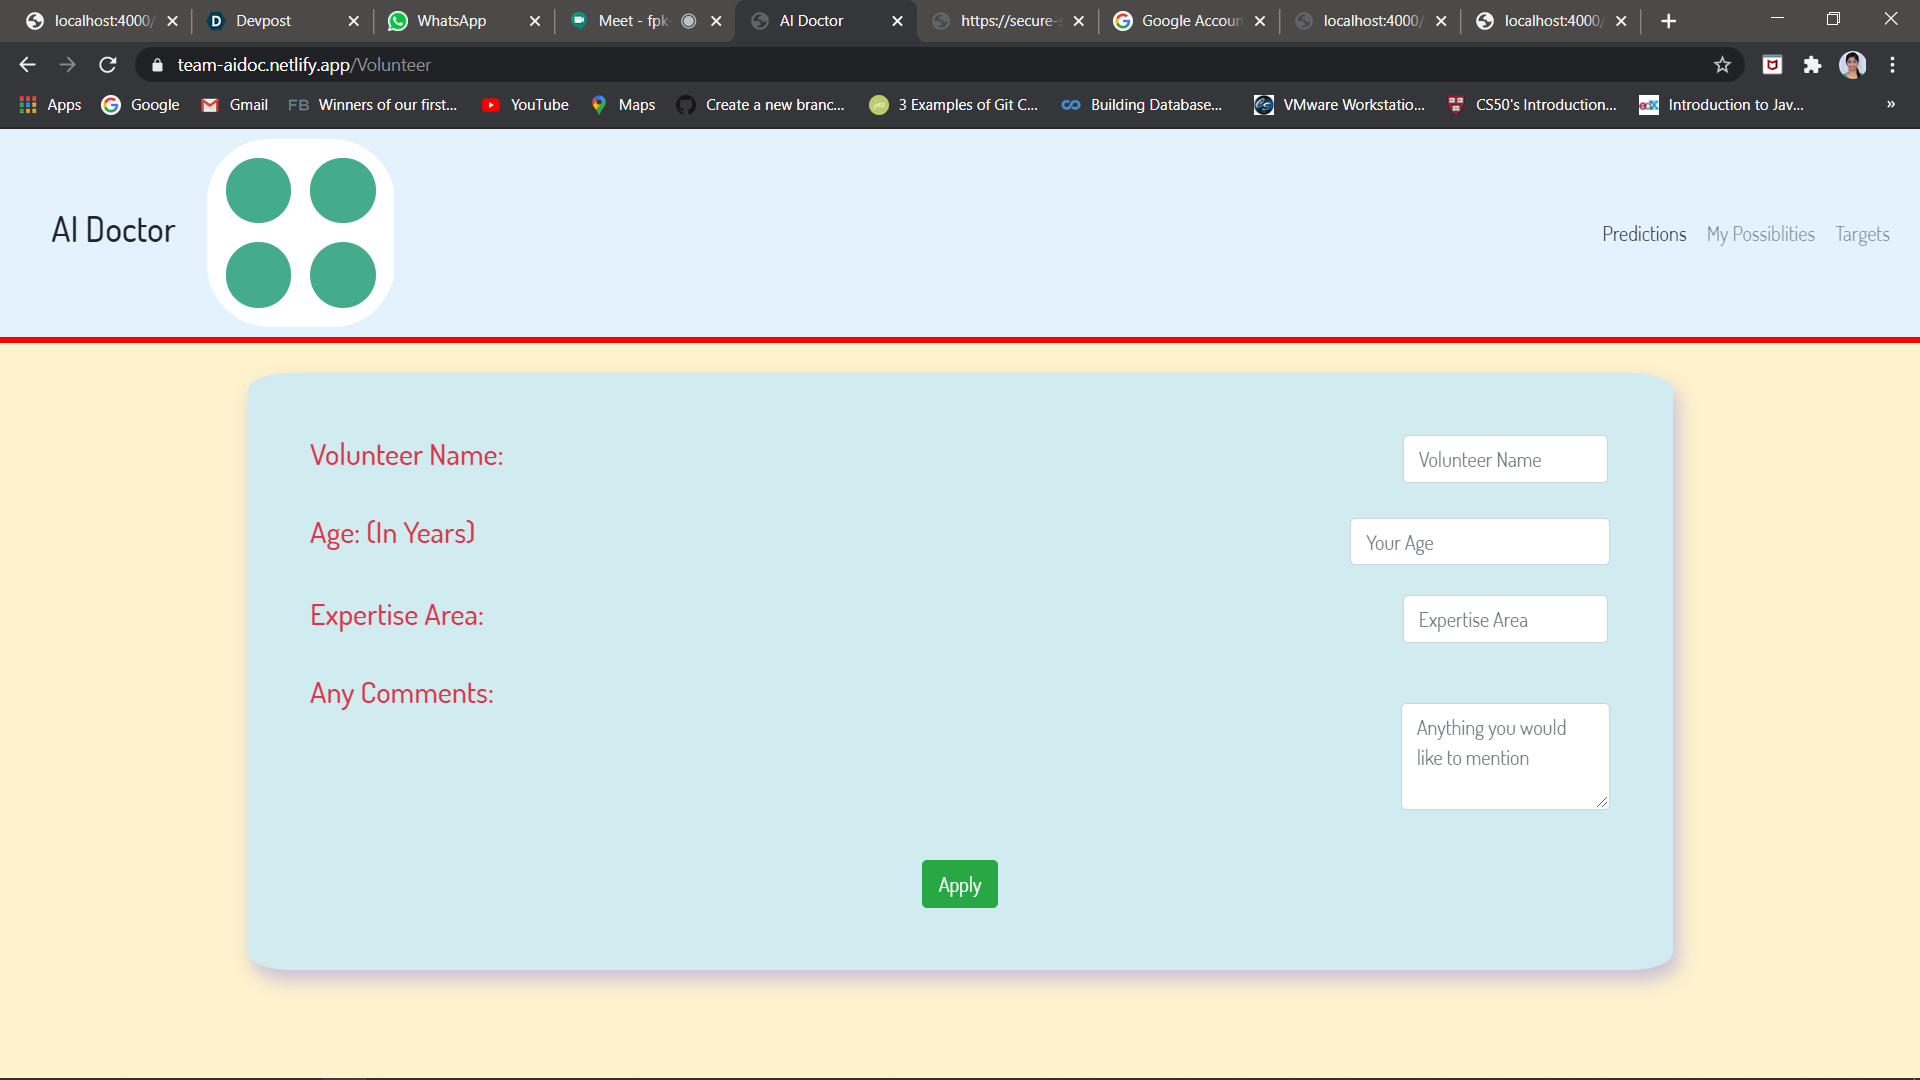Switch to the WhatsApp tab
The image size is (1920, 1080).
tap(450, 21)
